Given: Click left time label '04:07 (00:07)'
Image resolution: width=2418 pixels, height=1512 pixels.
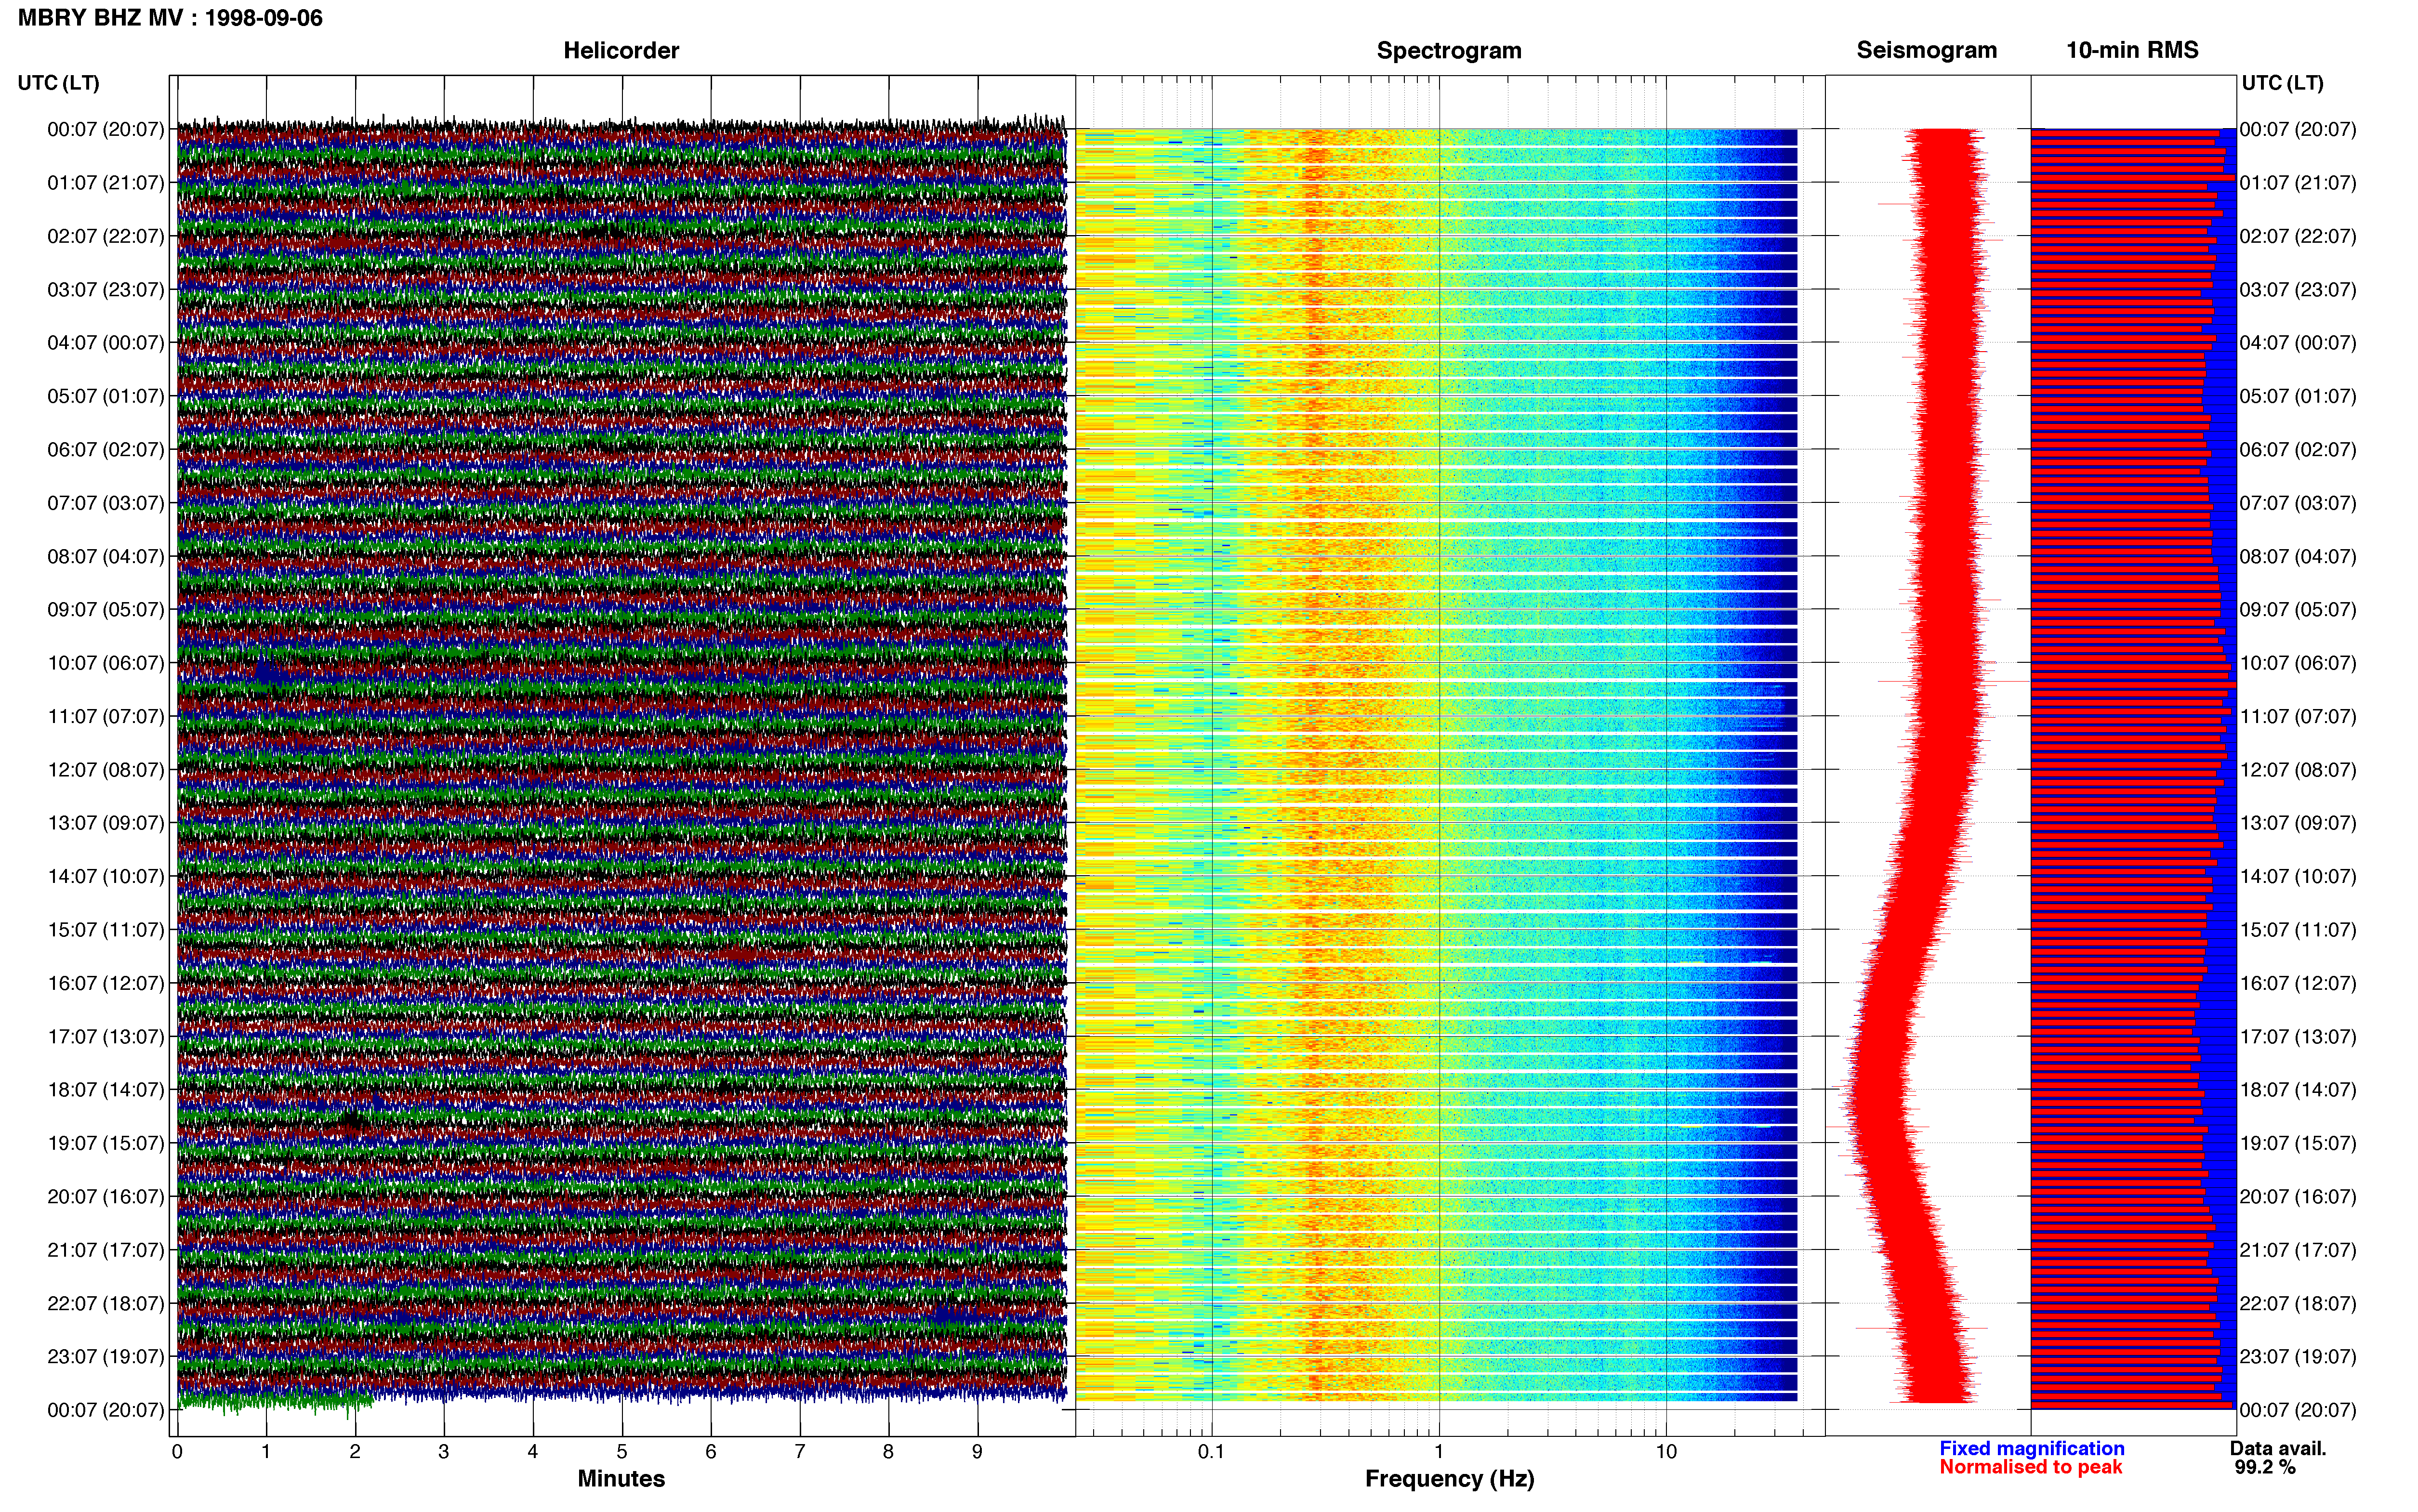Looking at the screenshot, I should pos(105,343).
